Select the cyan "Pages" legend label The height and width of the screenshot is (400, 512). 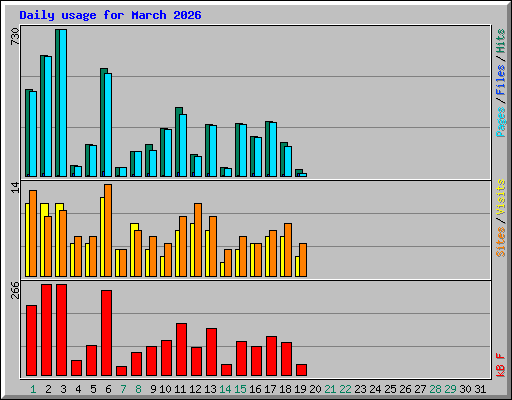[x=500, y=122]
